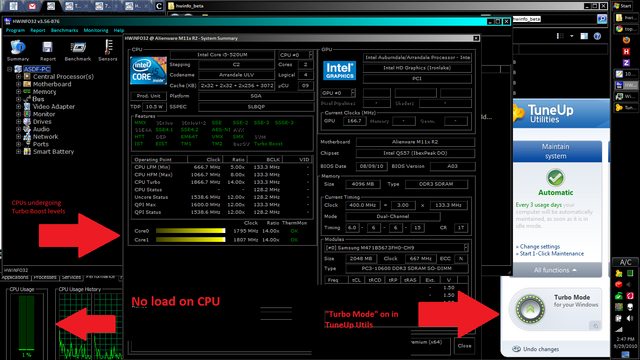Launch the Benchmark tool icon

pyautogui.click(x=78, y=48)
